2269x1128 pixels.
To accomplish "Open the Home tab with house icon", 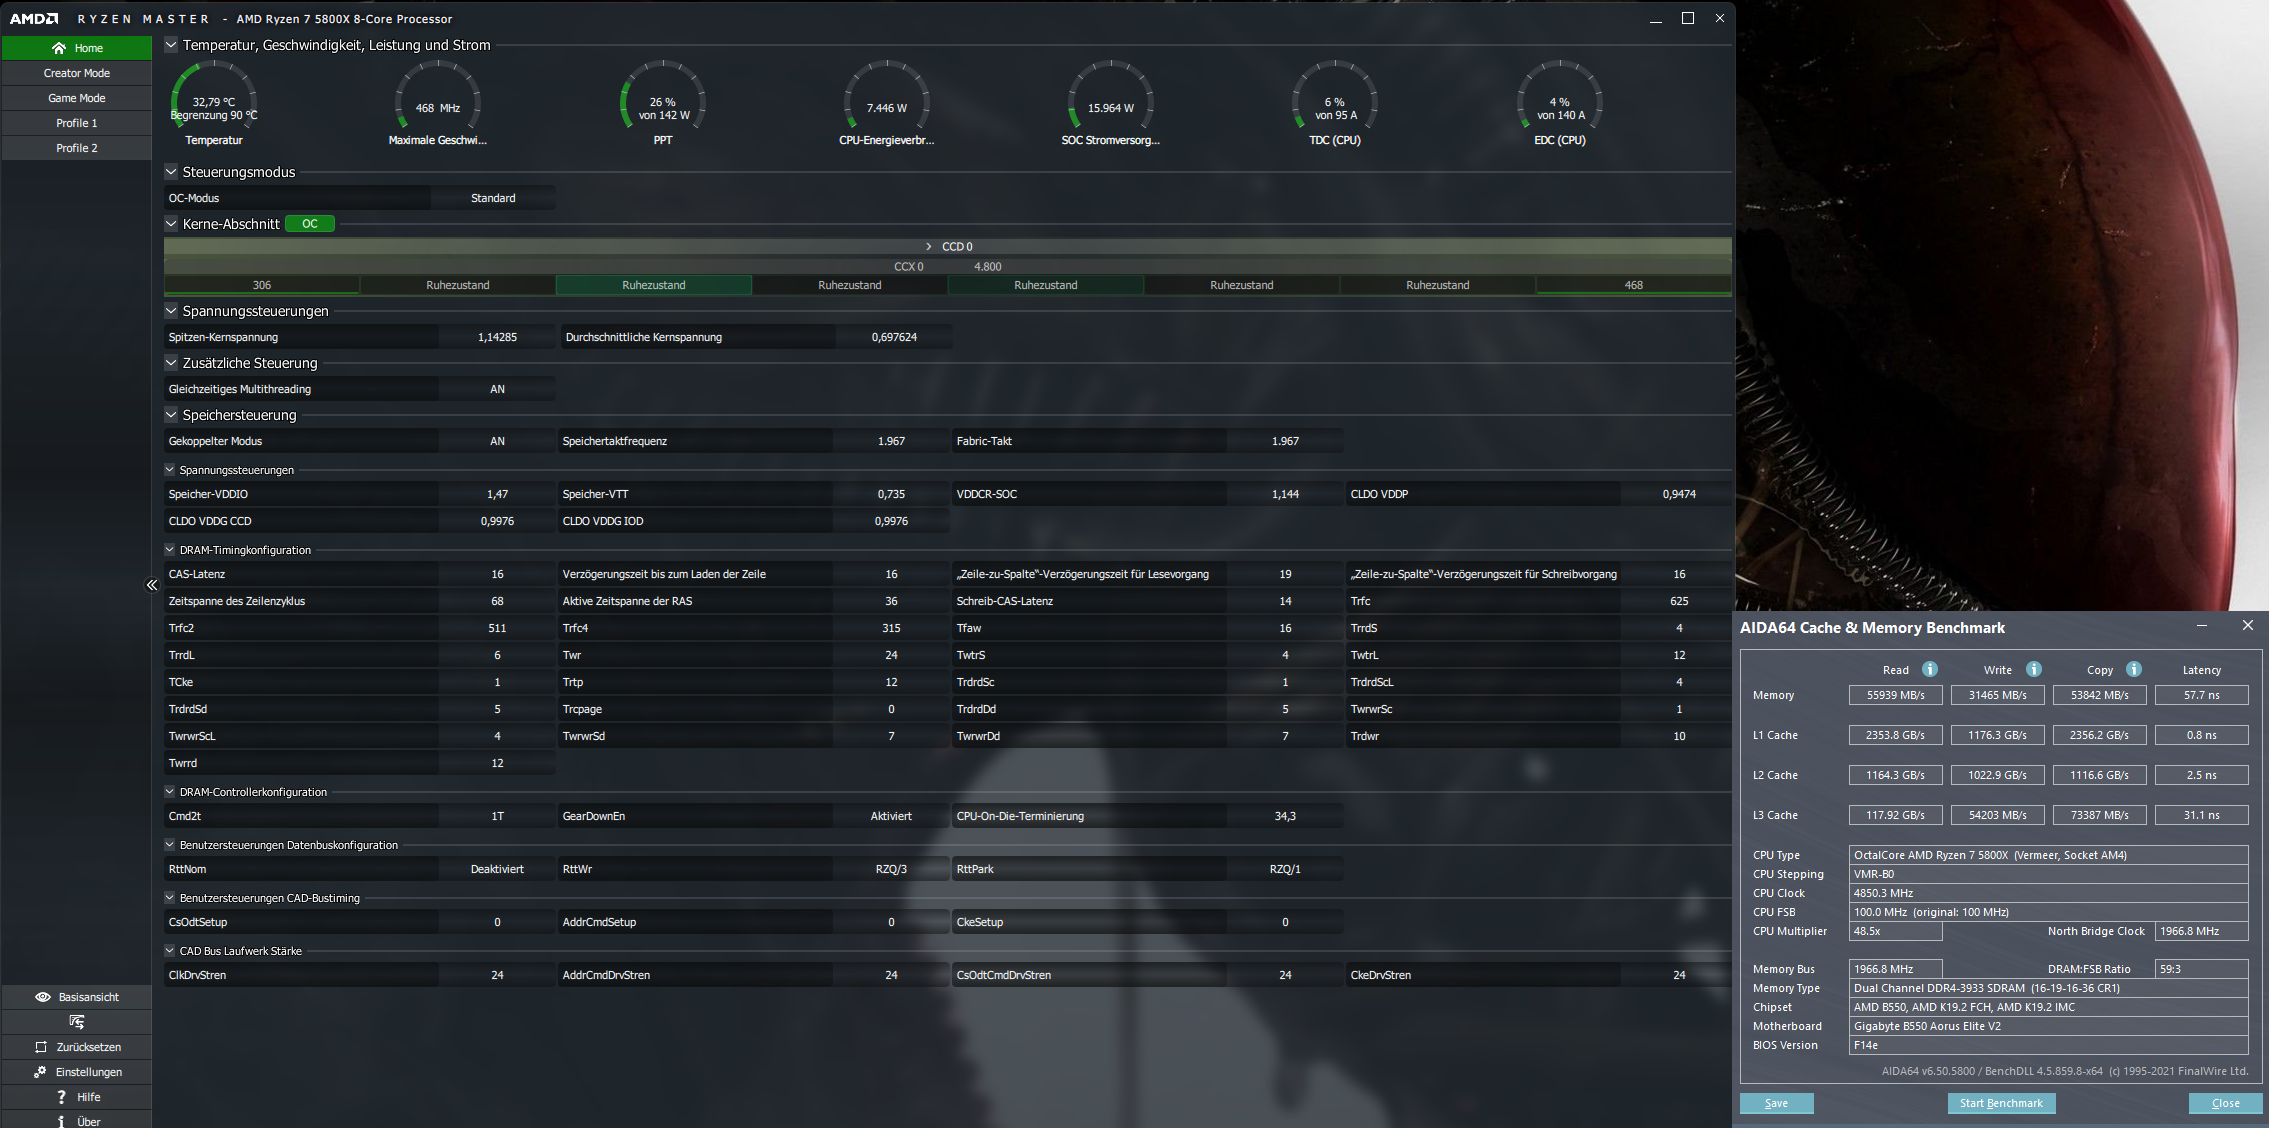I will (76, 48).
